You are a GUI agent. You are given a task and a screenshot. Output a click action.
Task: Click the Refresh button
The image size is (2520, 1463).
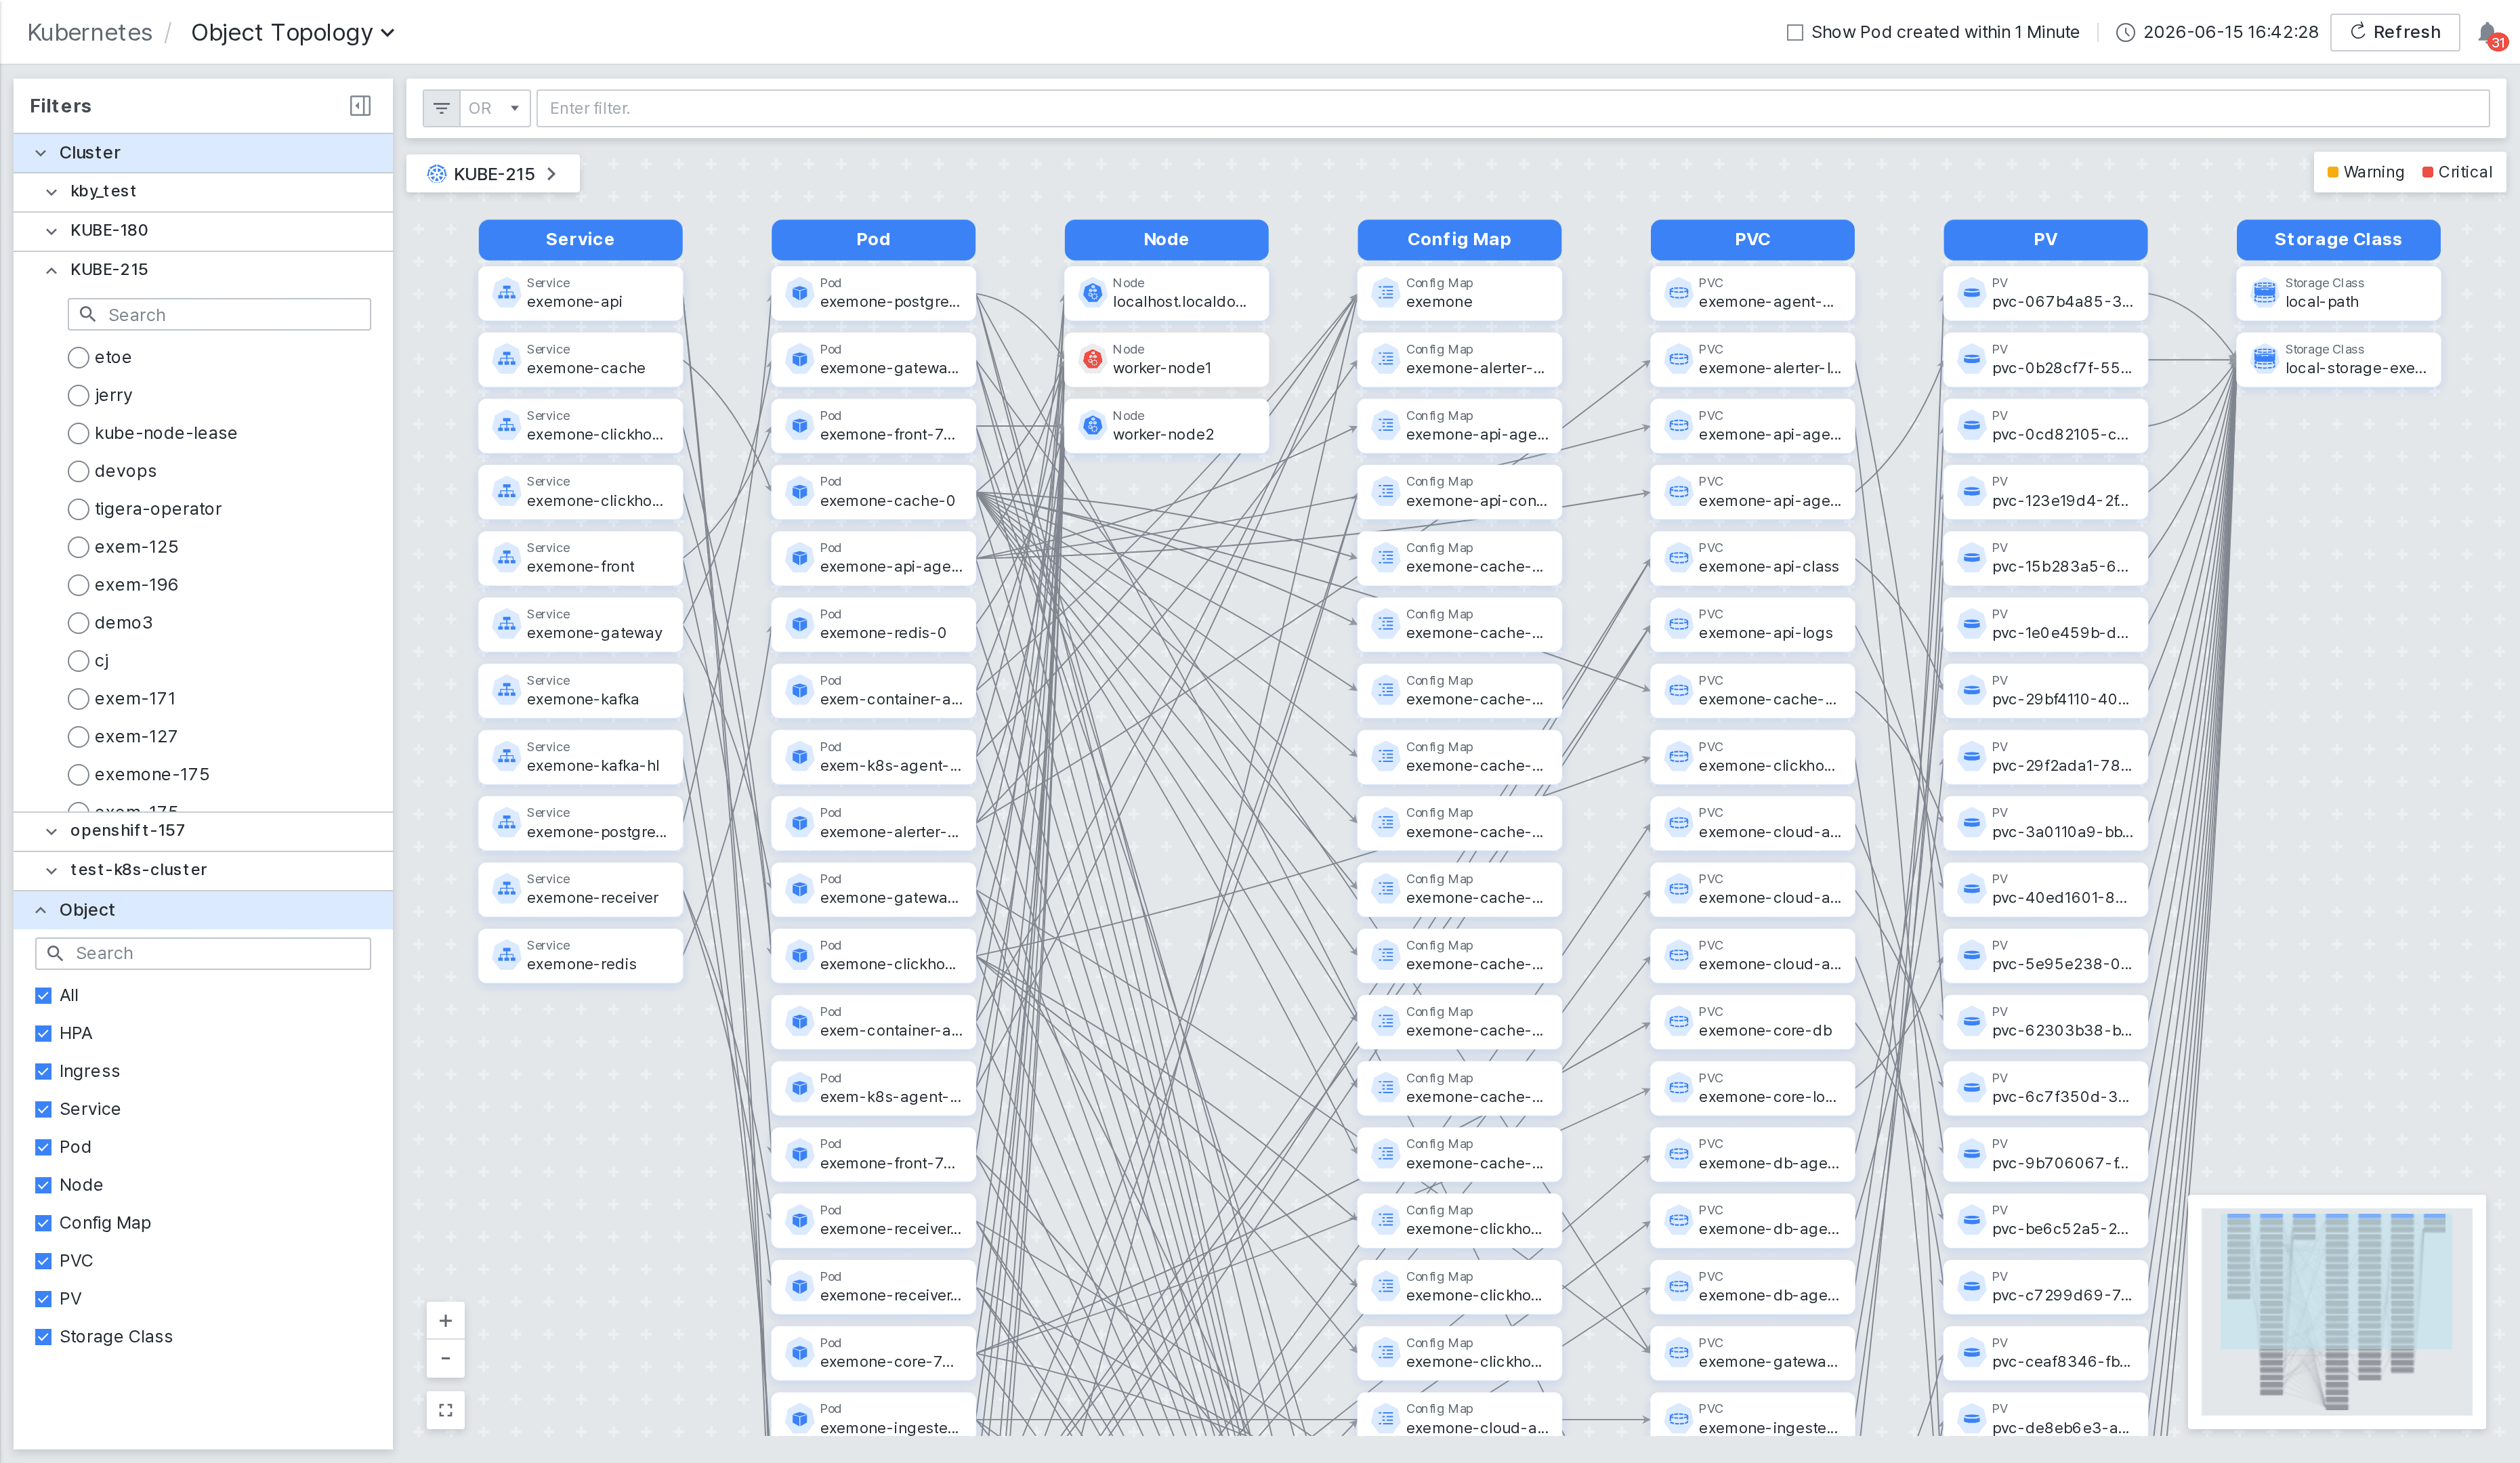2394,32
